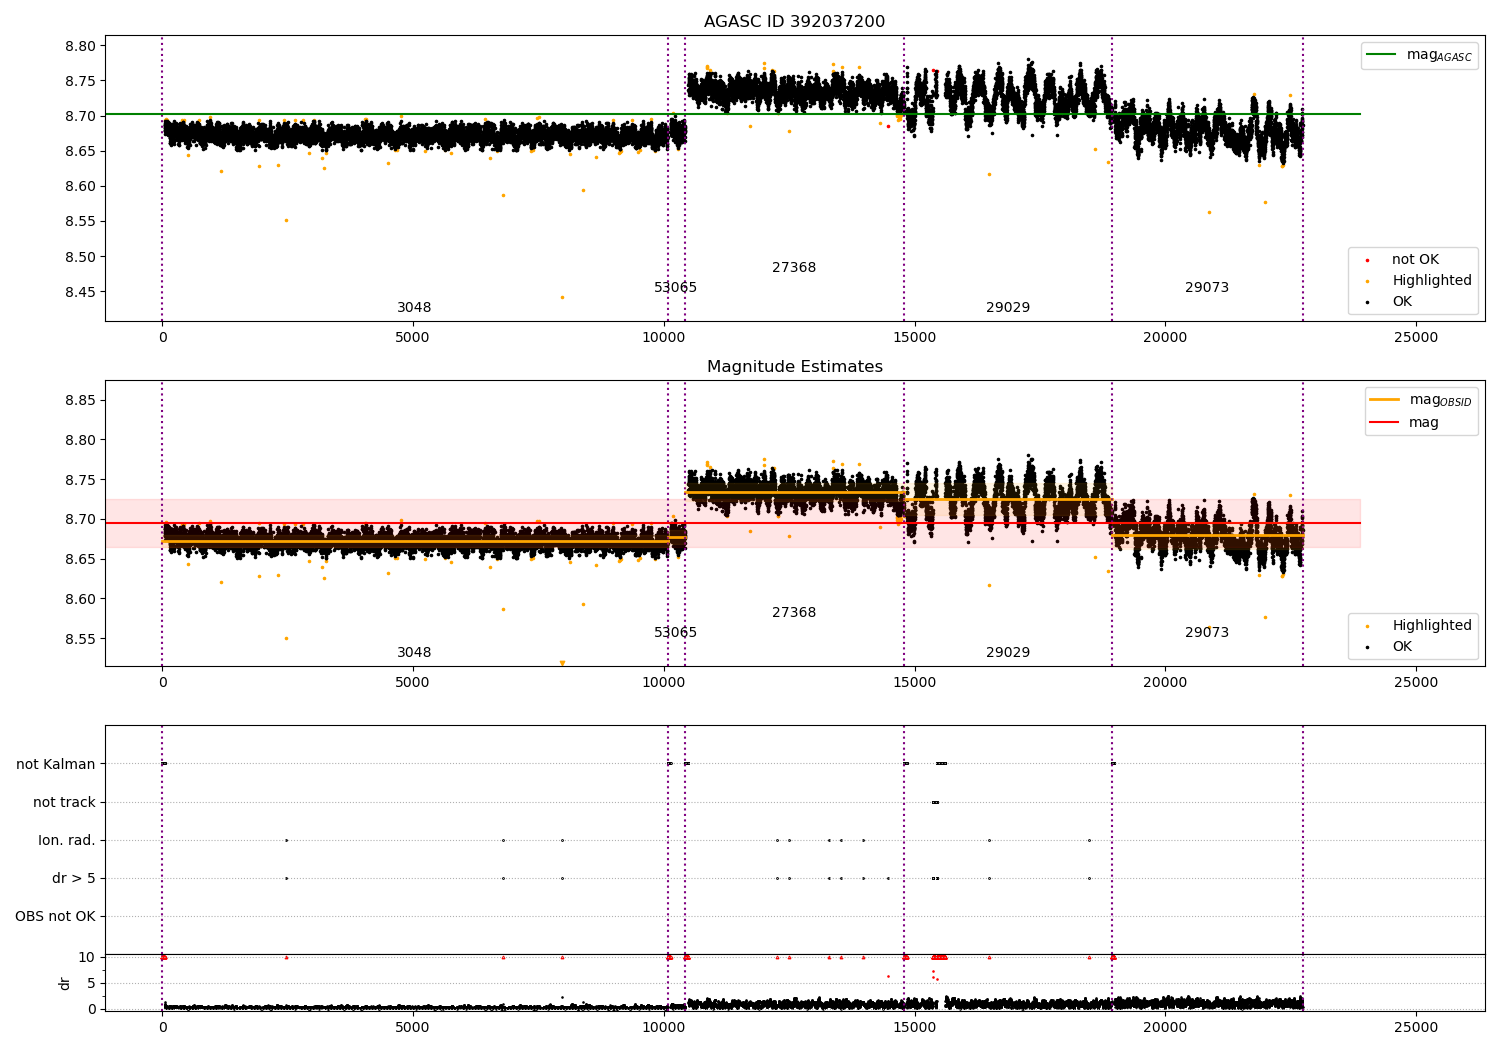
Task: Click the 10 tick on the dr axis
Action: [x=87, y=958]
